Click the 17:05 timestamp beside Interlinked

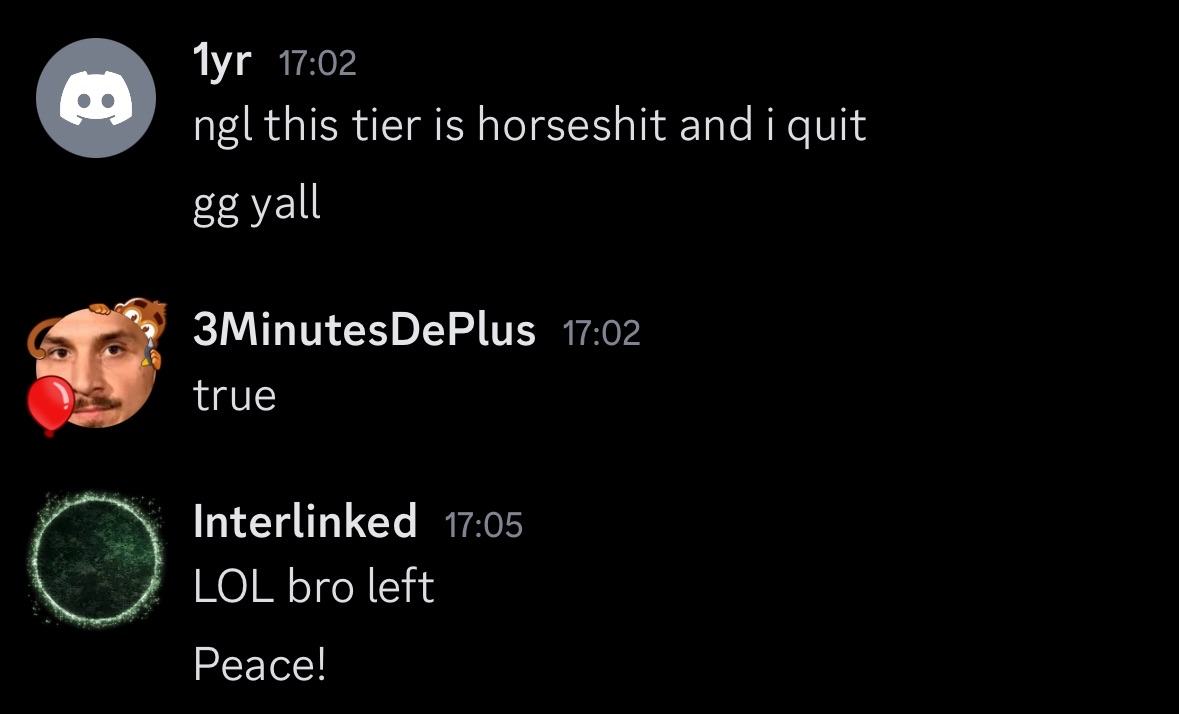483,525
